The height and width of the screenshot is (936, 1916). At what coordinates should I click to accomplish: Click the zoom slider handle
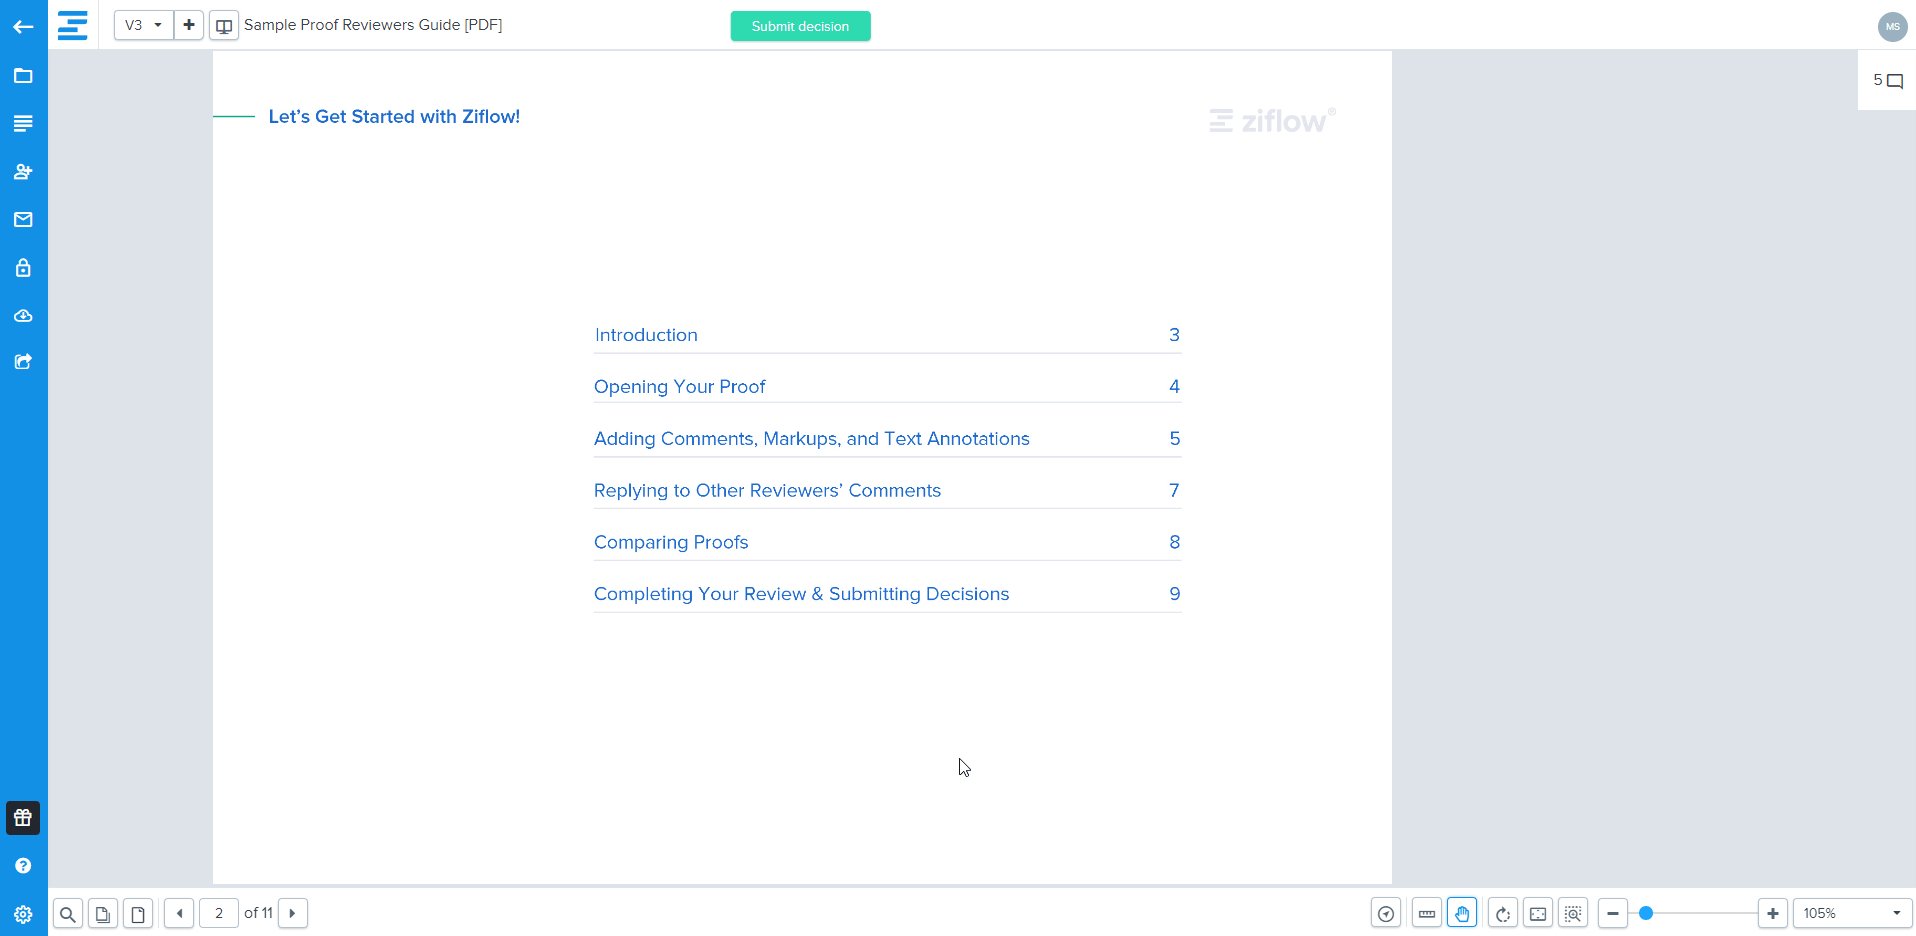pos(1646,913)
